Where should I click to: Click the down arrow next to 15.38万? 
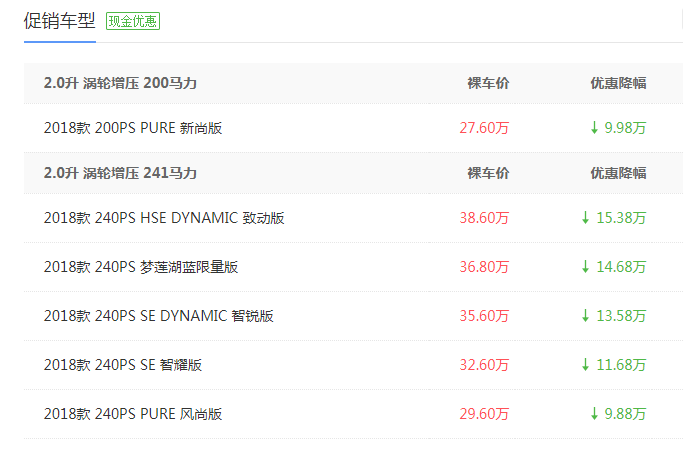point(585,218)
